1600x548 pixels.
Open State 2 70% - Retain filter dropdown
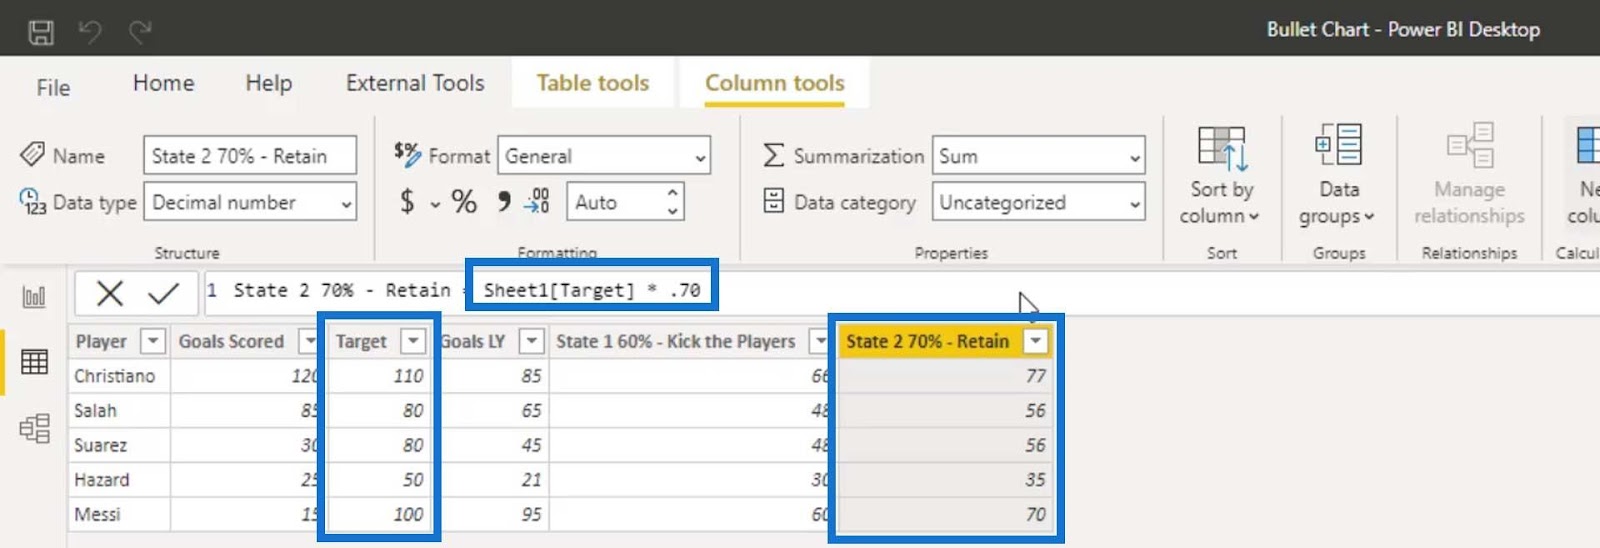(x=1036, y=341)
